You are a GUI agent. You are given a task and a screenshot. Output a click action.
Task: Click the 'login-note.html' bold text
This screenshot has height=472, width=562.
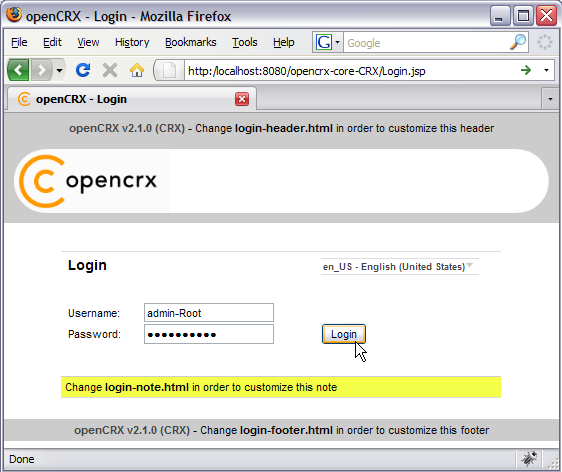pyautogui.click(x=147, y=387)
